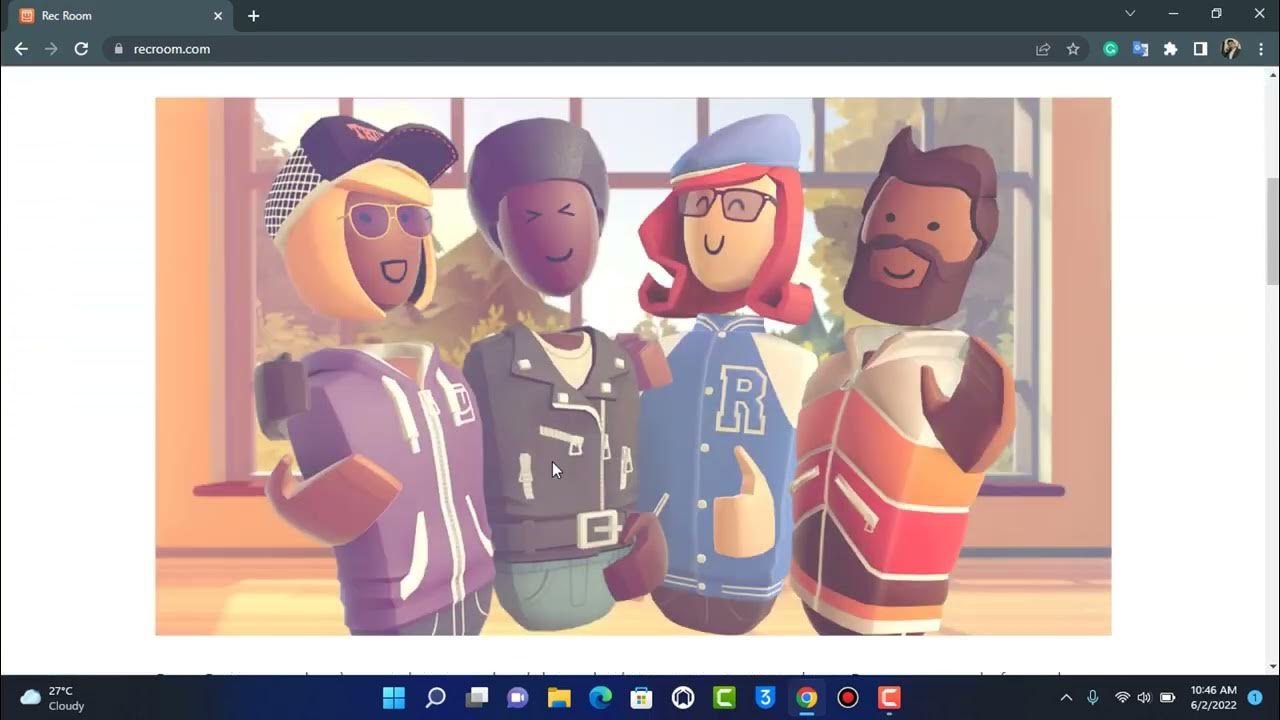Open the red record button app
This screenshot has width=1280, height=720.
pos(848,697)
